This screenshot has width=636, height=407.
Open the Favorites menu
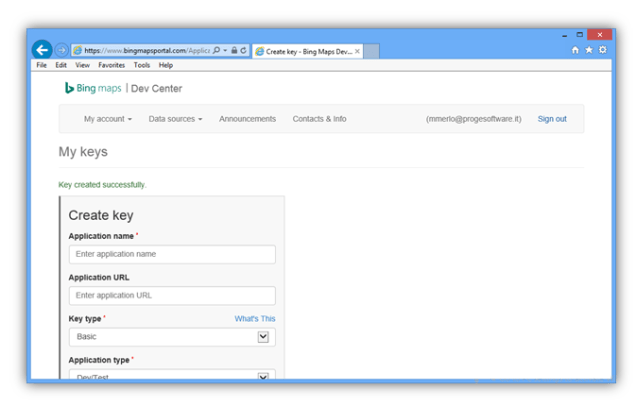pyautogui.click(x=111, y=65)
